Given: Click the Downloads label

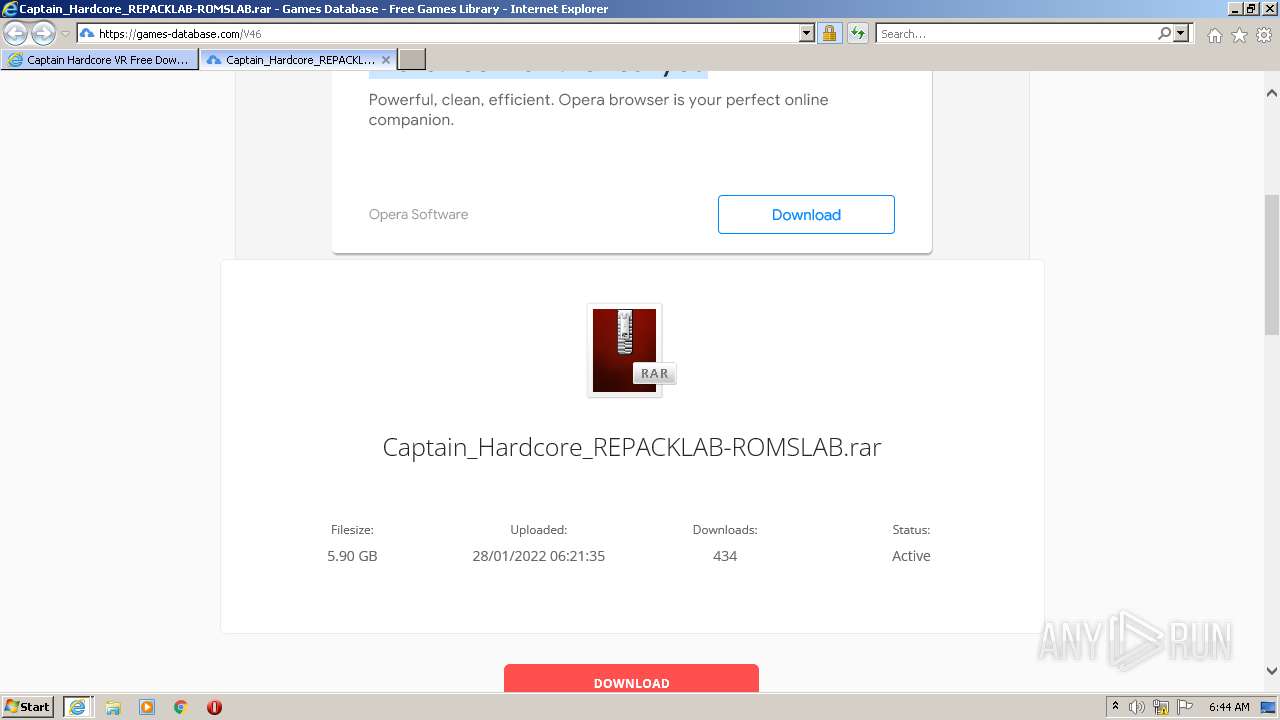Looking at the screenshot, I should [725, 530].
